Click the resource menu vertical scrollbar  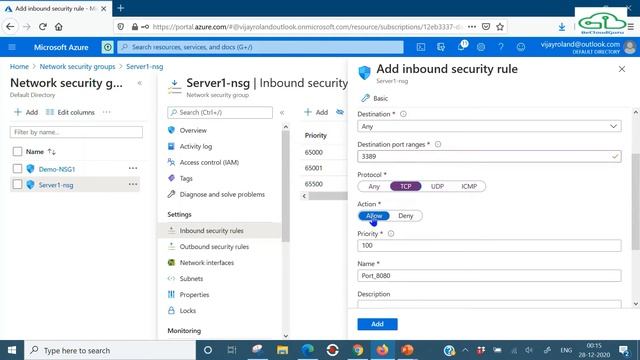pyautogui.click(x=286, y=186)
